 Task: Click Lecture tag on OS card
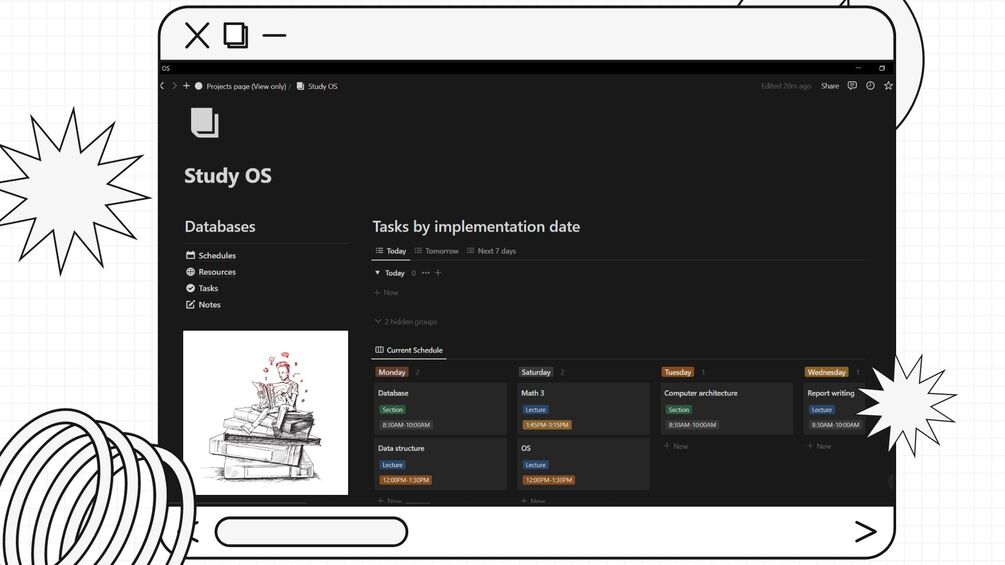click(x=535, y=465)
